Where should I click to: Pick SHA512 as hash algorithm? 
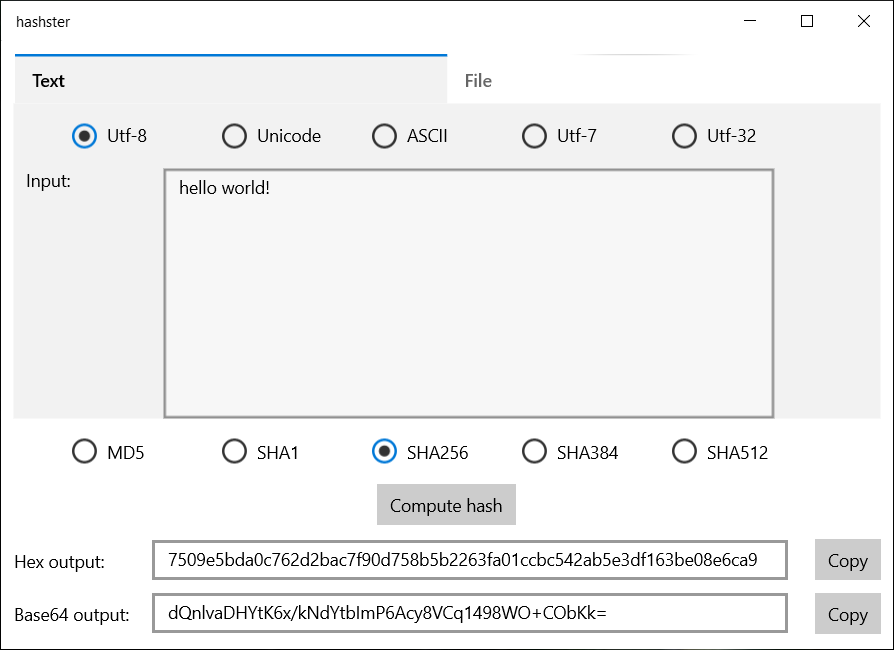pyautogui.click(x=684, y=452)
